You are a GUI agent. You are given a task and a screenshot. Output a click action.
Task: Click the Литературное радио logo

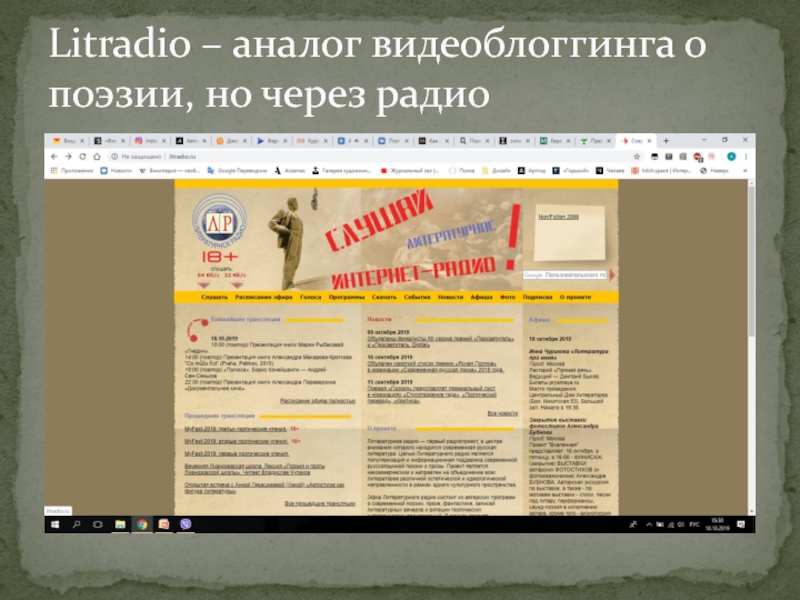(x=219, y=222)
